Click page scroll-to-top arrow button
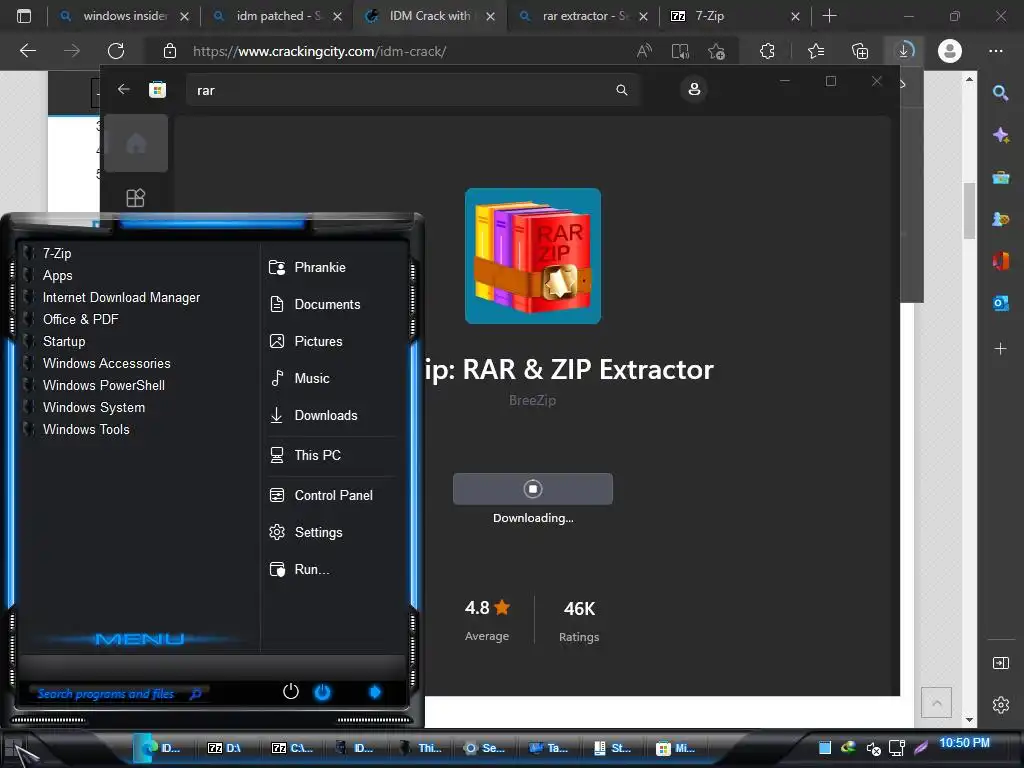 click(936, 703)
